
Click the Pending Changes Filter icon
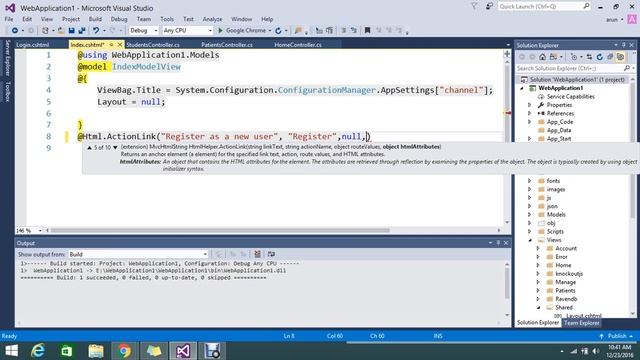coord(573,57)
